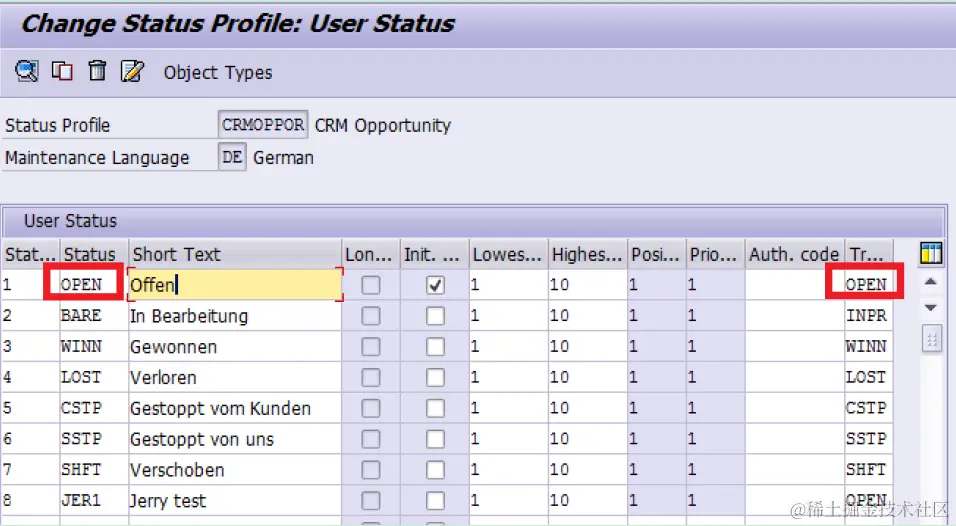Open table column configuration icon
The image size is (956, 526).
tap(931, 253)
